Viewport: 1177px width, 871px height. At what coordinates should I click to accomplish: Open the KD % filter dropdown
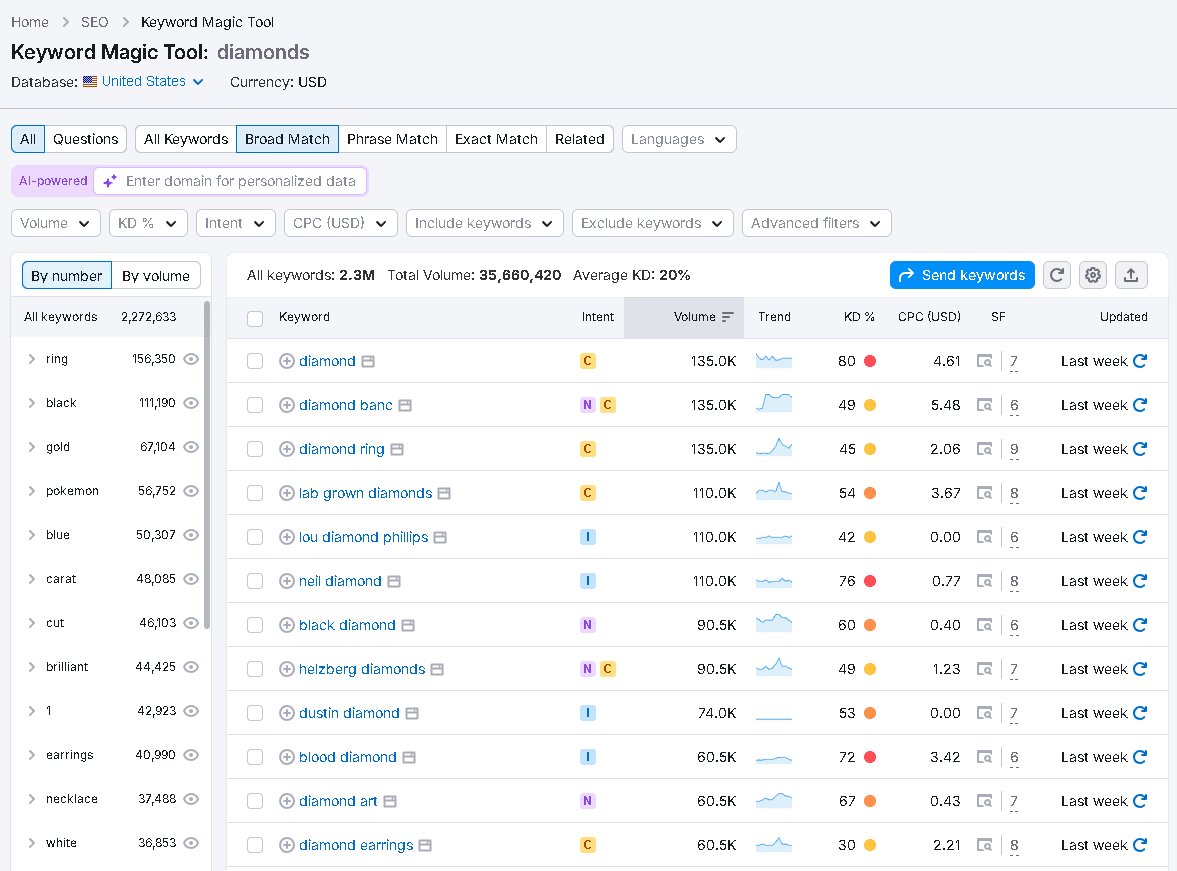click(148, 223)
